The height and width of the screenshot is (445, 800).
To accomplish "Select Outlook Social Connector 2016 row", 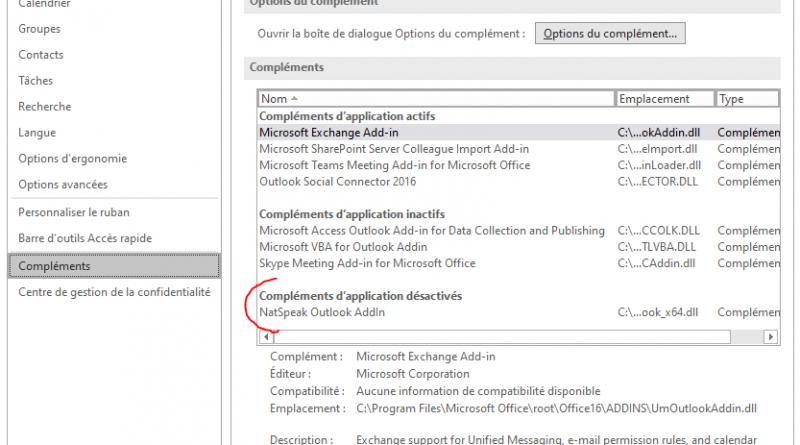I will [x=519, y=182].
